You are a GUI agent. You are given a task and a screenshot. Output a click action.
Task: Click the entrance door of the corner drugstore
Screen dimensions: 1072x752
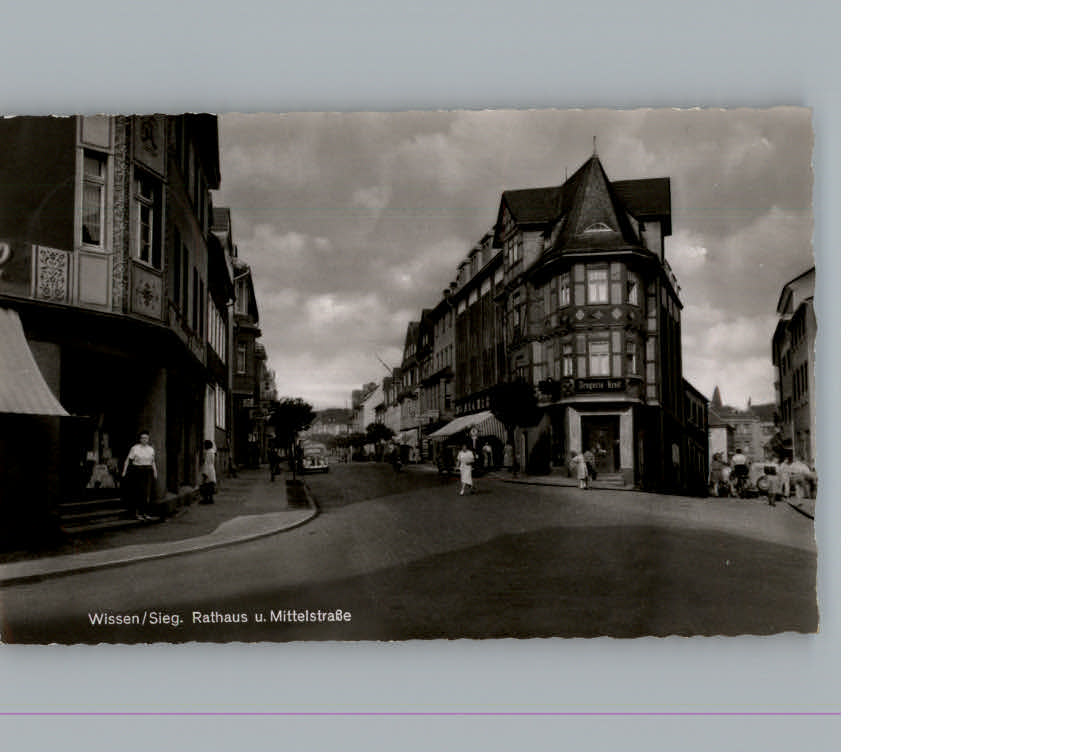coord(601,442)
